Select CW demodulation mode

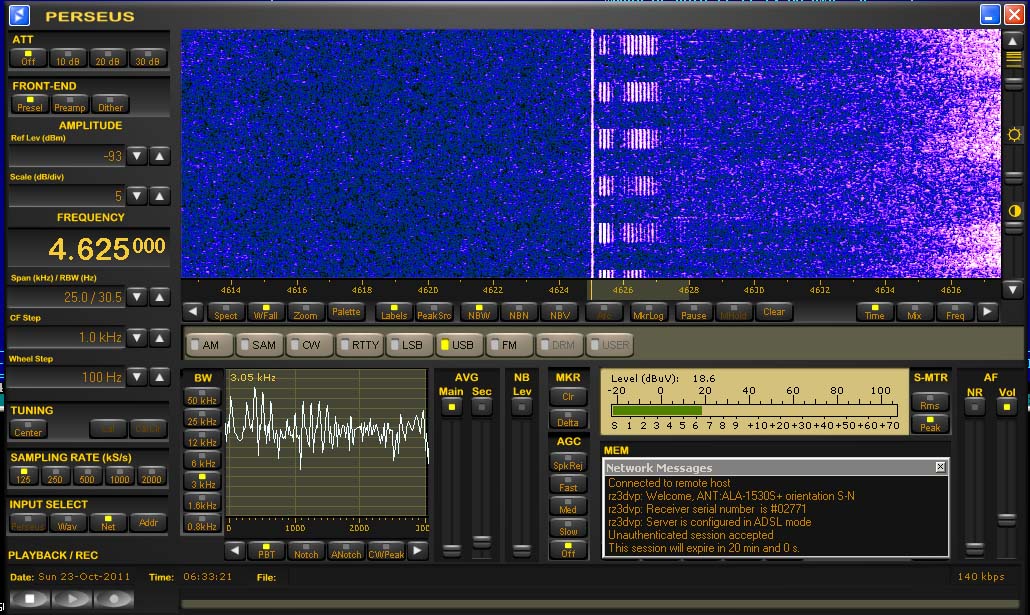311,345
